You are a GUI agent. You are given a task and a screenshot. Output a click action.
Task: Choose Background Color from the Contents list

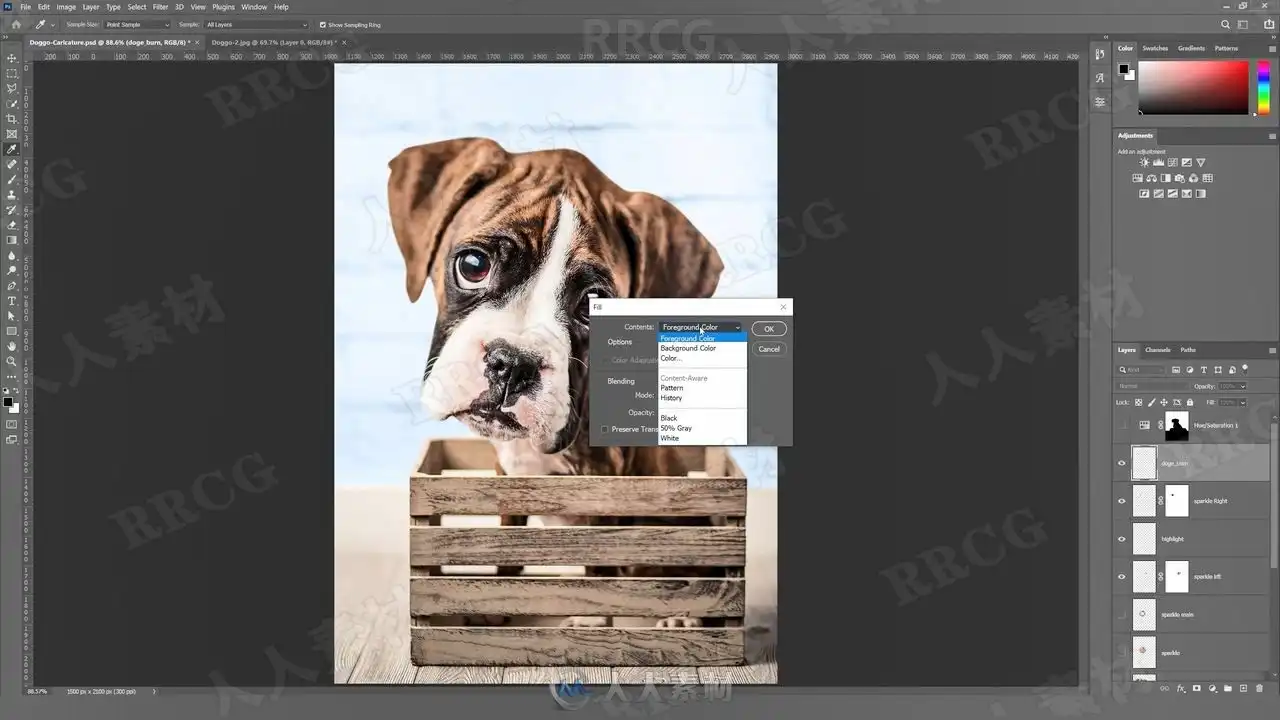[702, 348]
